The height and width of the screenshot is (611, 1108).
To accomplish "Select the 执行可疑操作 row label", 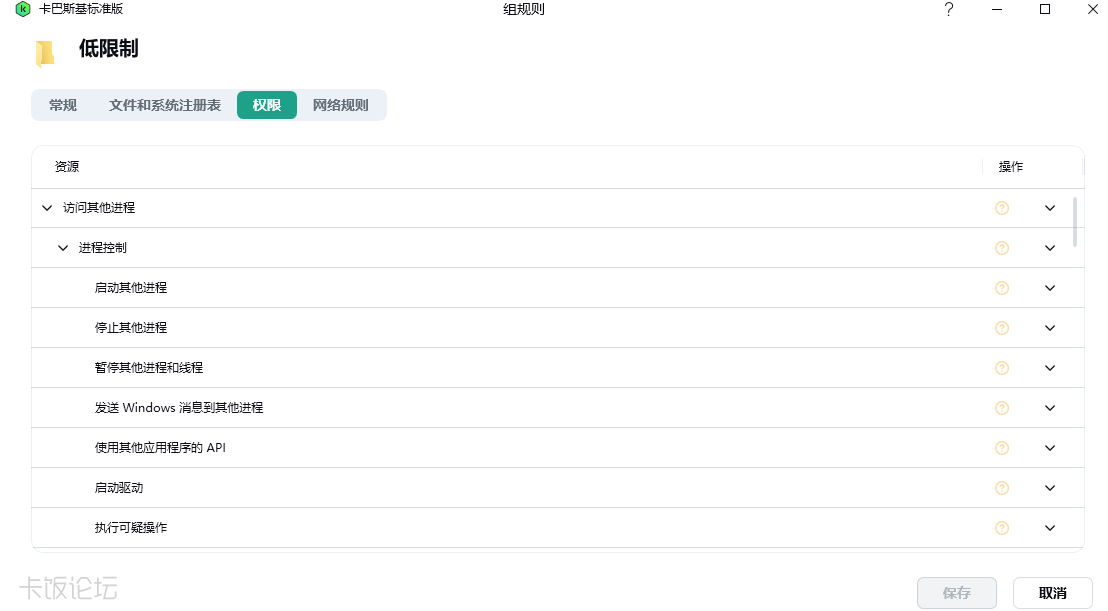I will (x=131, y=528).
